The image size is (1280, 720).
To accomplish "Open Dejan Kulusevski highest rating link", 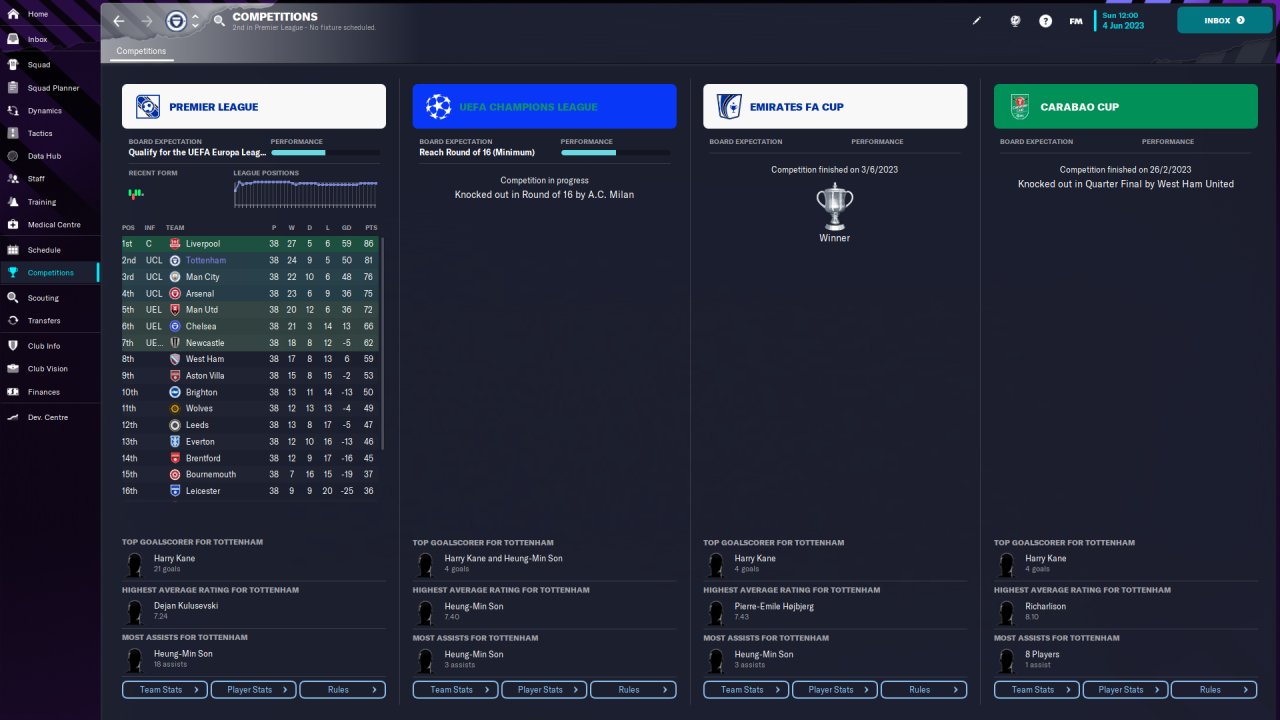I will coord(186,606).
